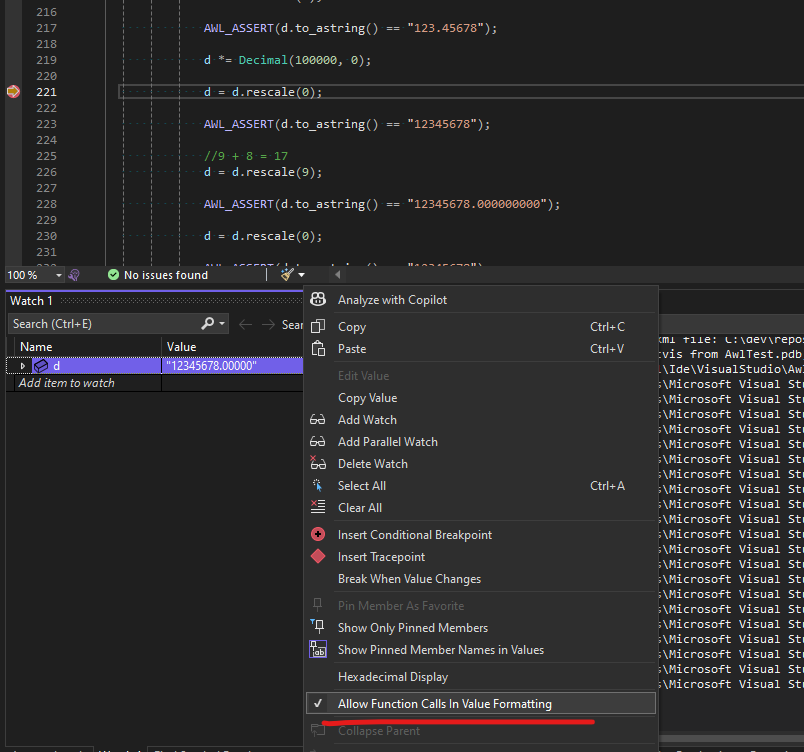The width and height of the screenshot is (804, 752).
Task: Toggle Show Only Pinned Members
Action: (412, 628)
